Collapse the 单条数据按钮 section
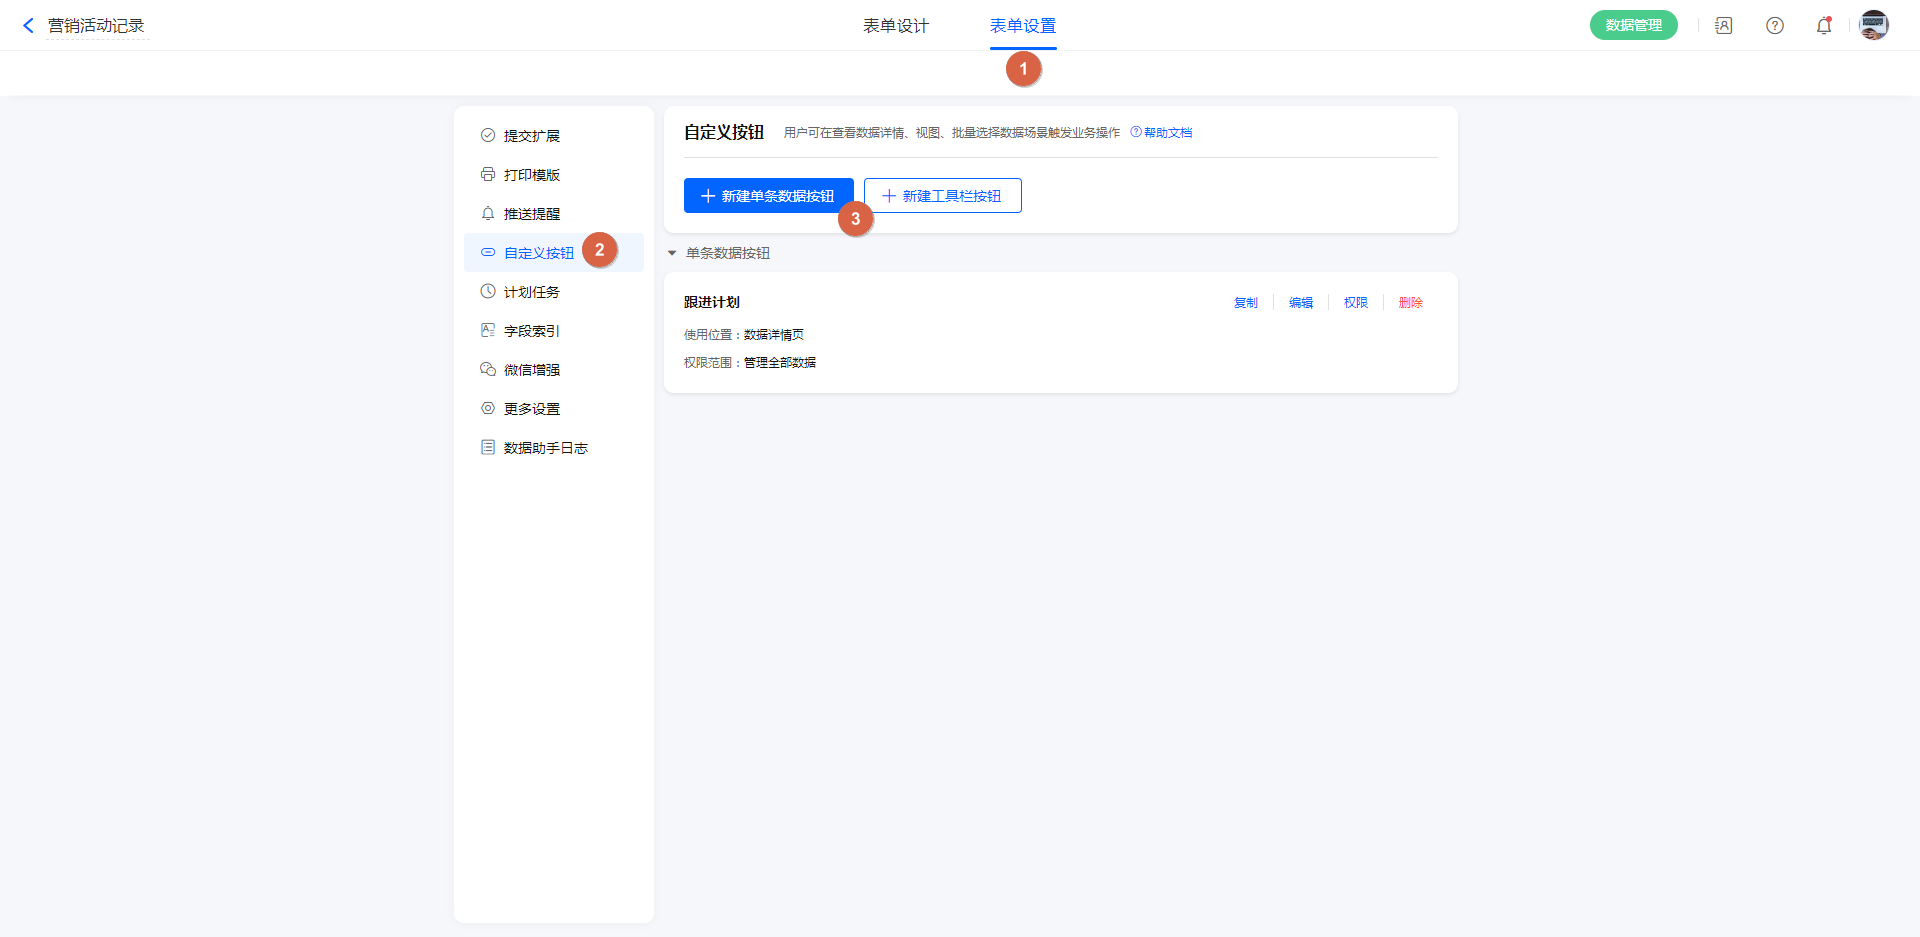The height and width of the screenshot is (937, 1920). click(672, 253)
